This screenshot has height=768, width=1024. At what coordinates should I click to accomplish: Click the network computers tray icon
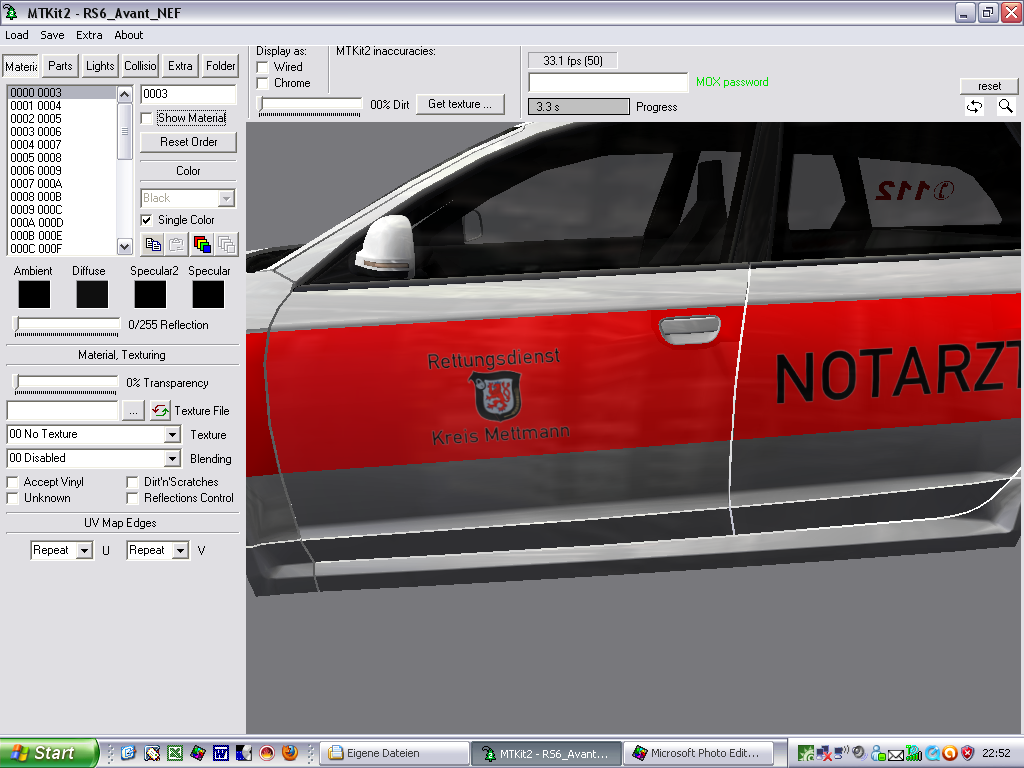(x=825, y=753)
